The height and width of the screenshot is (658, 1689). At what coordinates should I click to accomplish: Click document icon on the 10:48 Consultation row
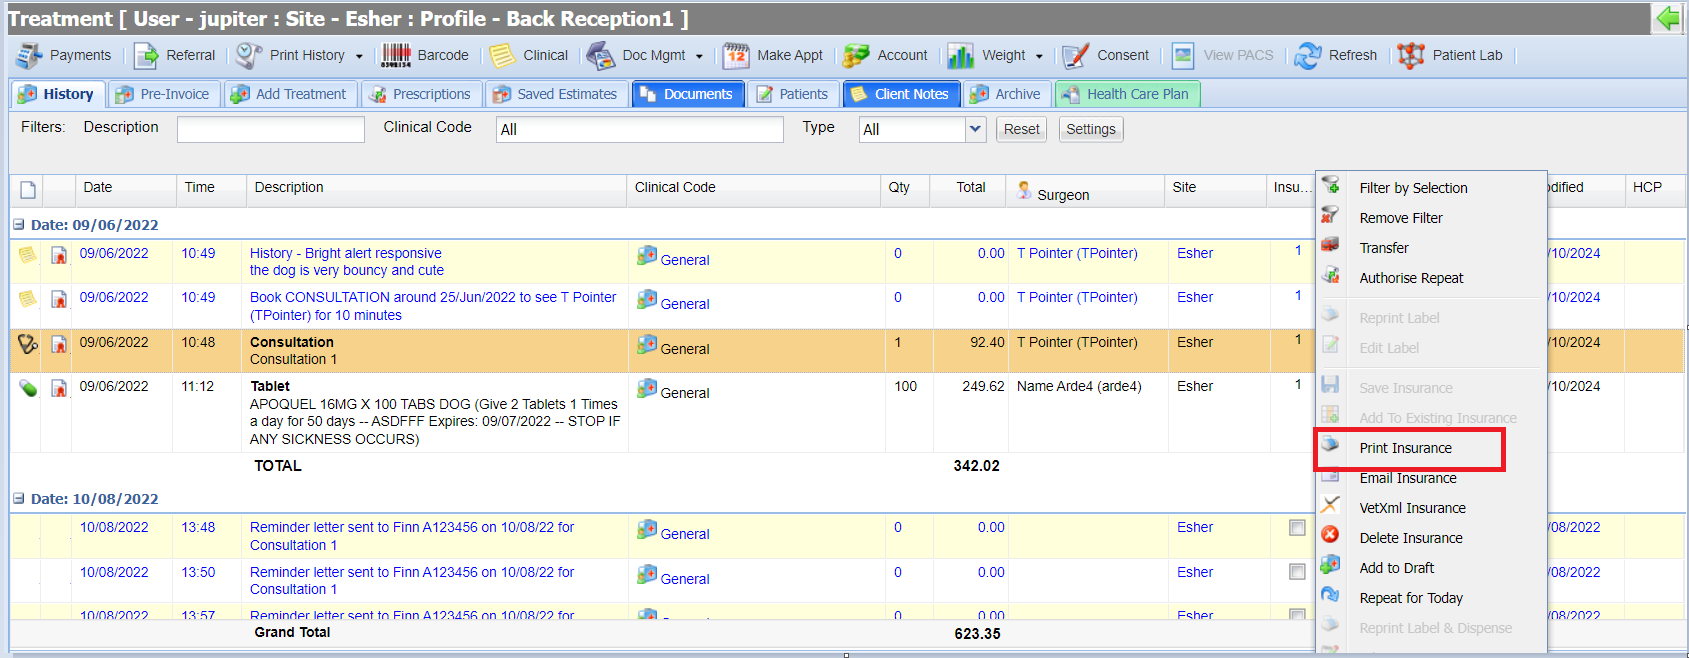point(59,344)
